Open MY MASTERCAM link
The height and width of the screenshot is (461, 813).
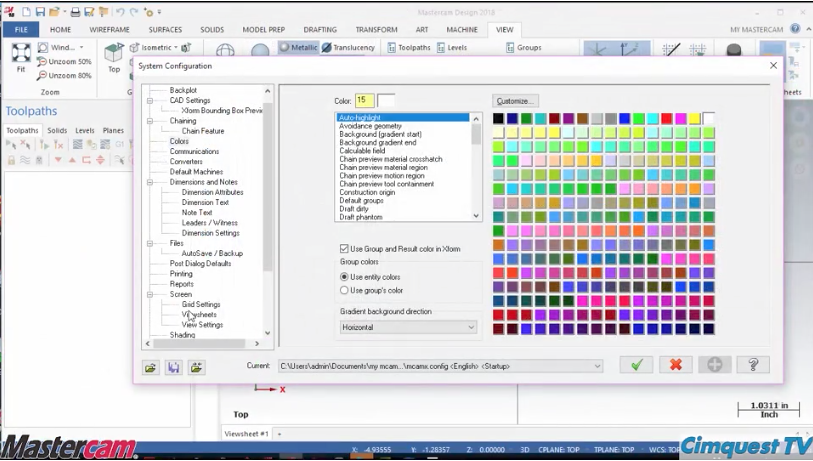coord(756,30)
